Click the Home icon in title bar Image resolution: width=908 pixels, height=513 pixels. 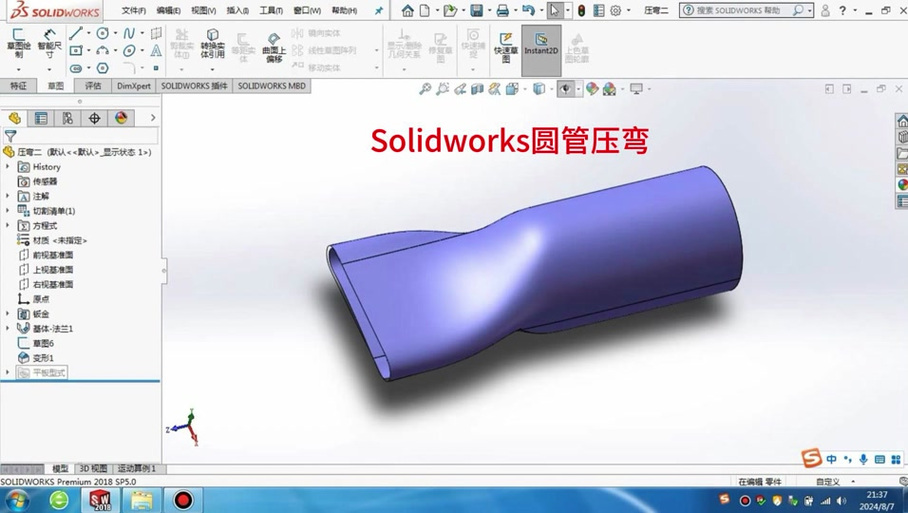point(408,10)
